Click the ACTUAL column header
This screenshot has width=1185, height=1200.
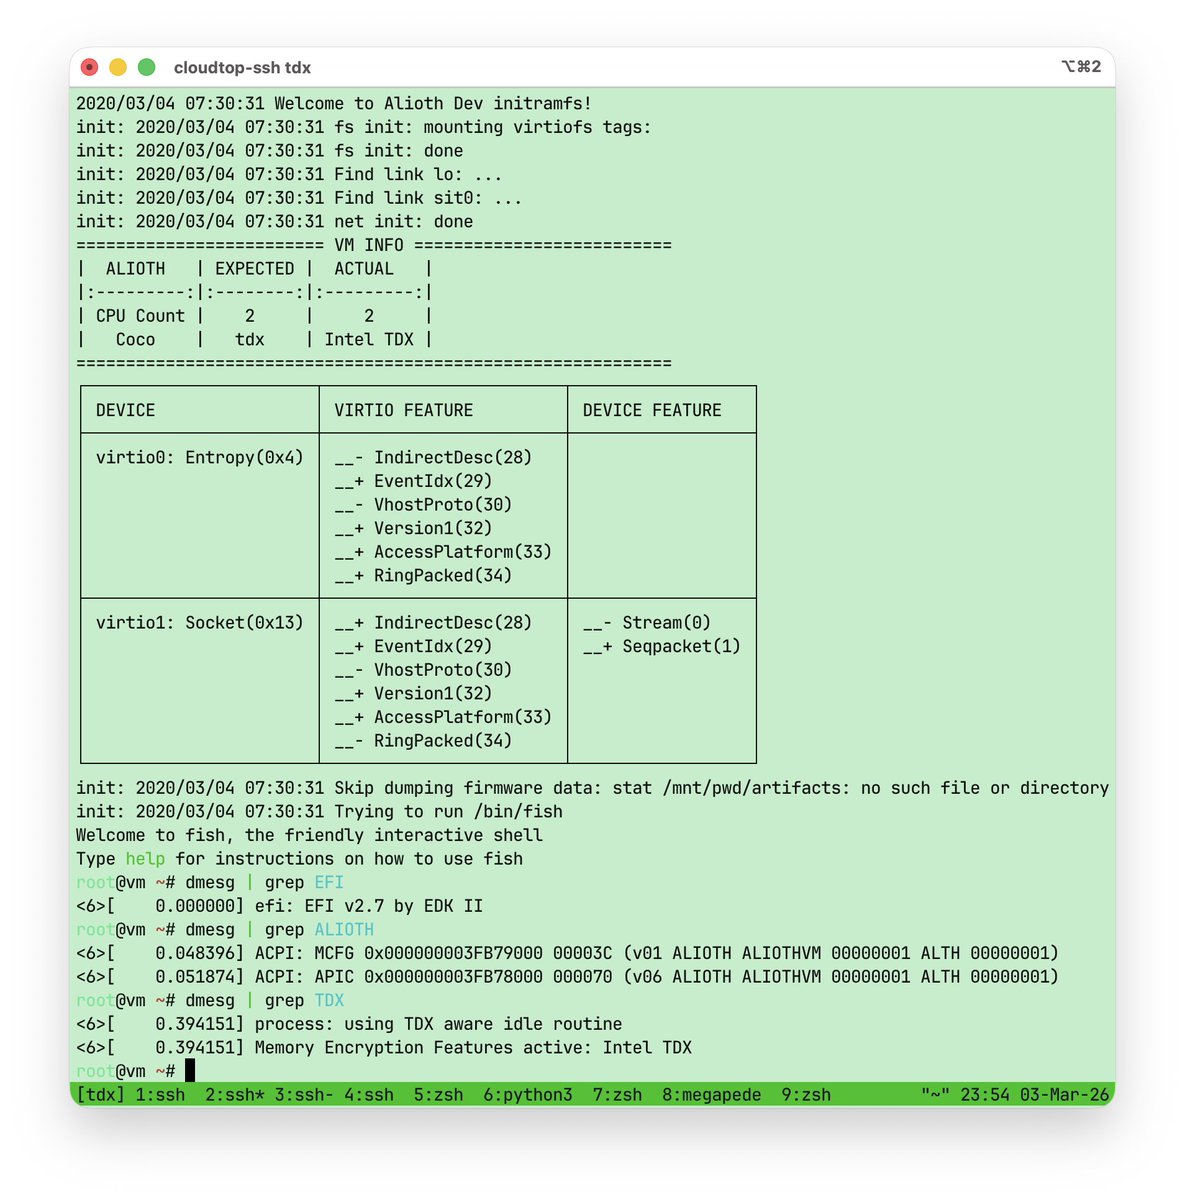pos(364,268)
